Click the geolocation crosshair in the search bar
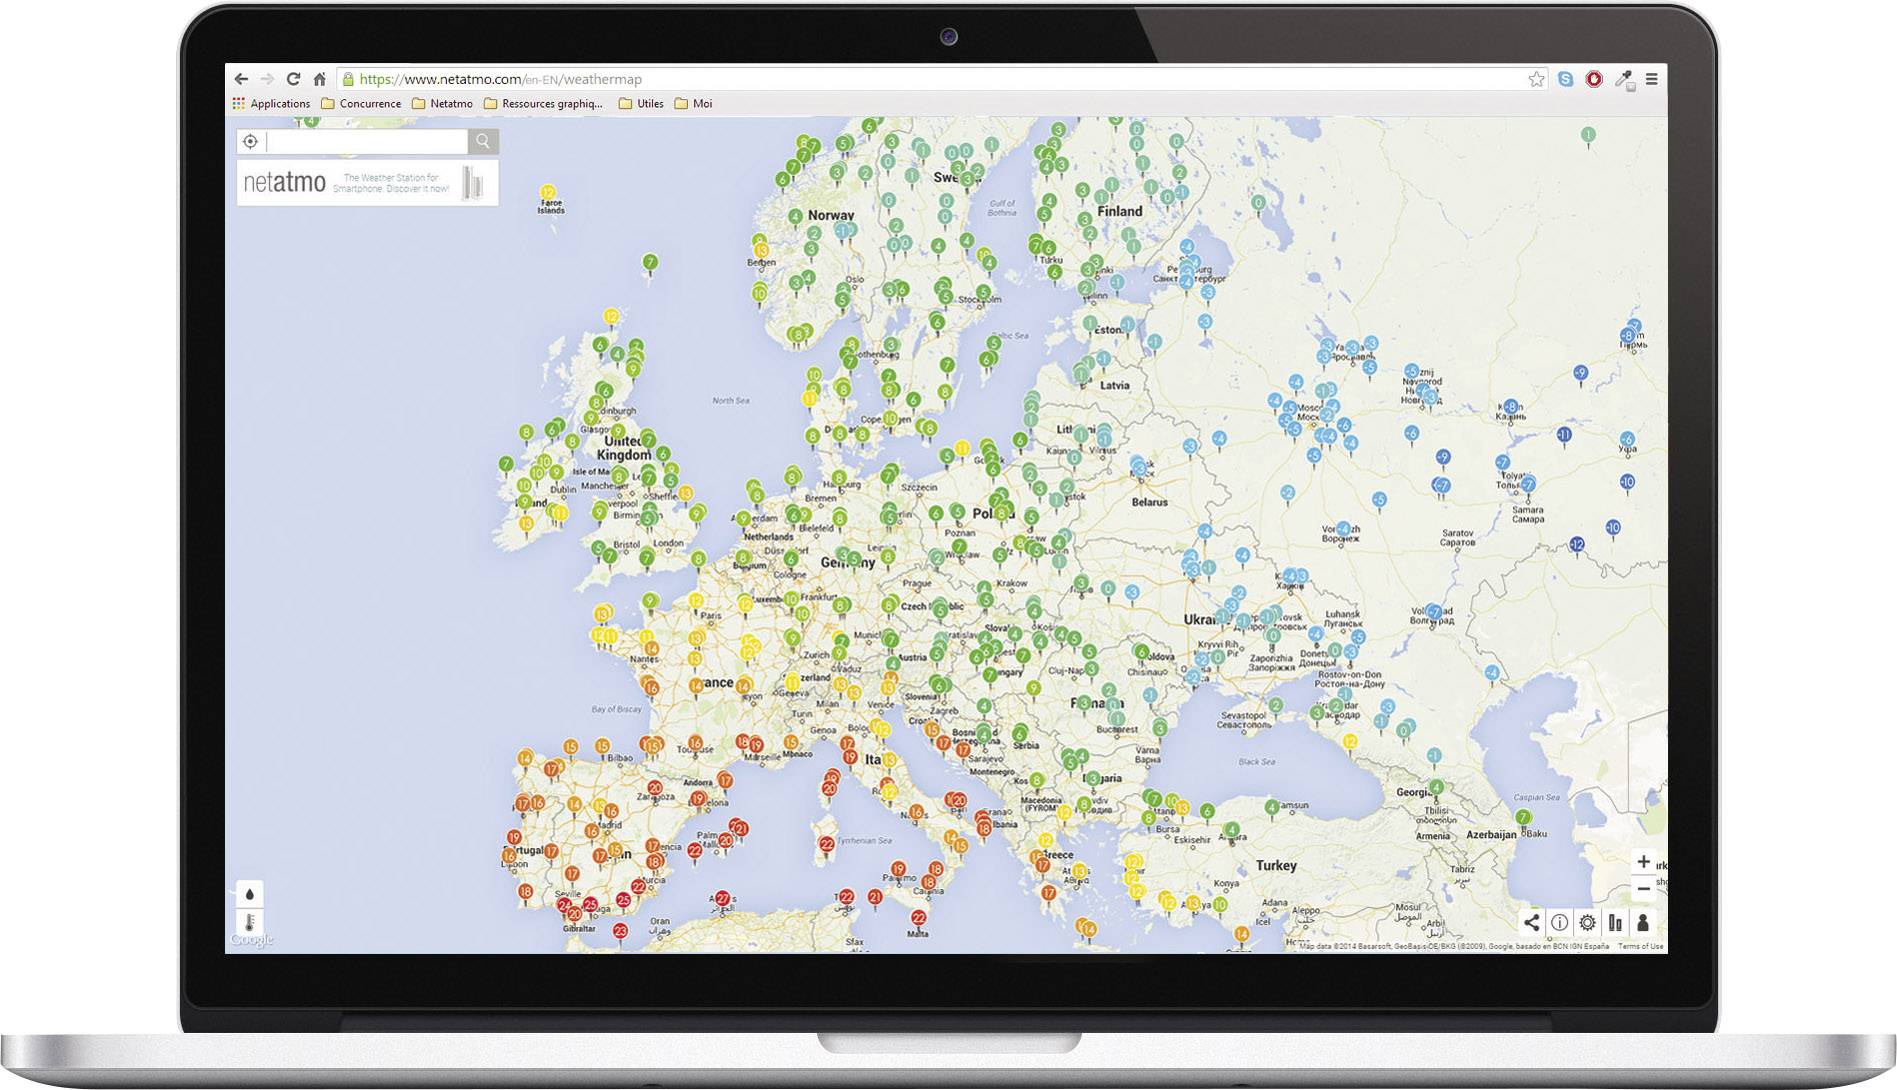This screenshot has width=1897, height=1090. tap(249, 141)
